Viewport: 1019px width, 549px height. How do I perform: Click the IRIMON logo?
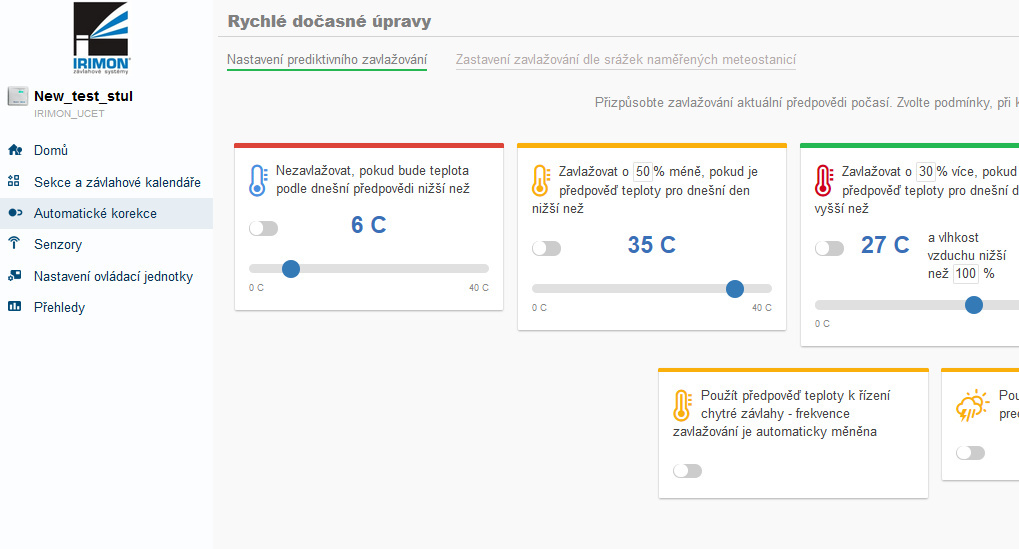pyautogui.click(x=102, y=39)
